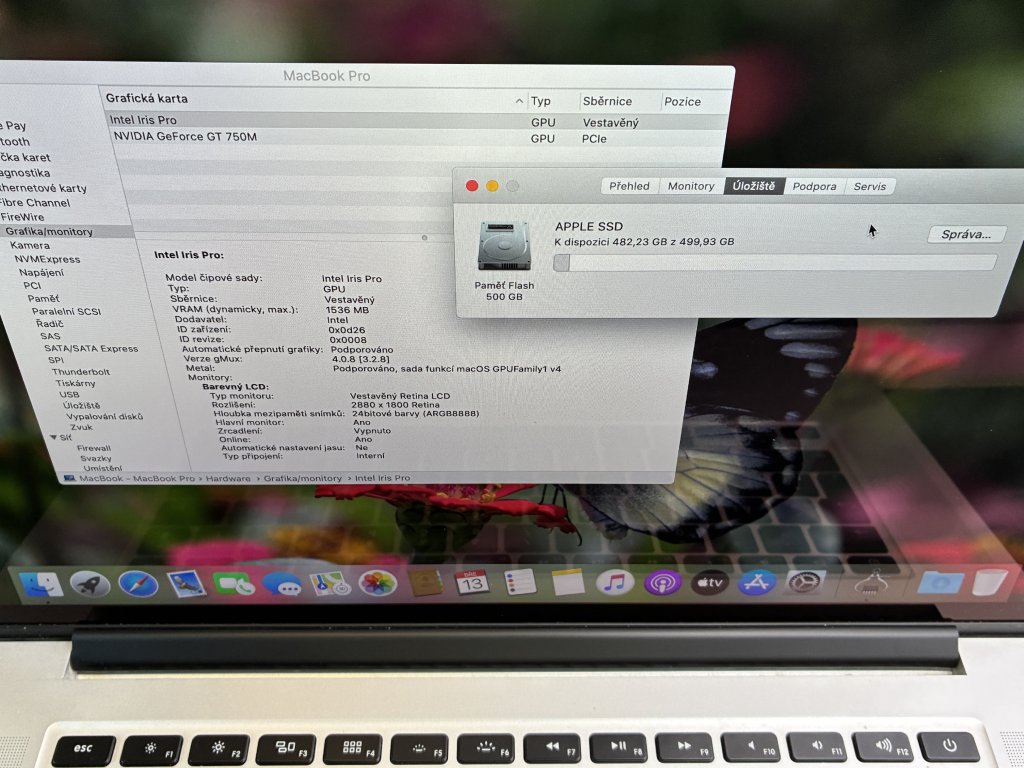Open Maps app in Dock
The width and height of the screenshot is (1024, 768).
click(330, 584)
